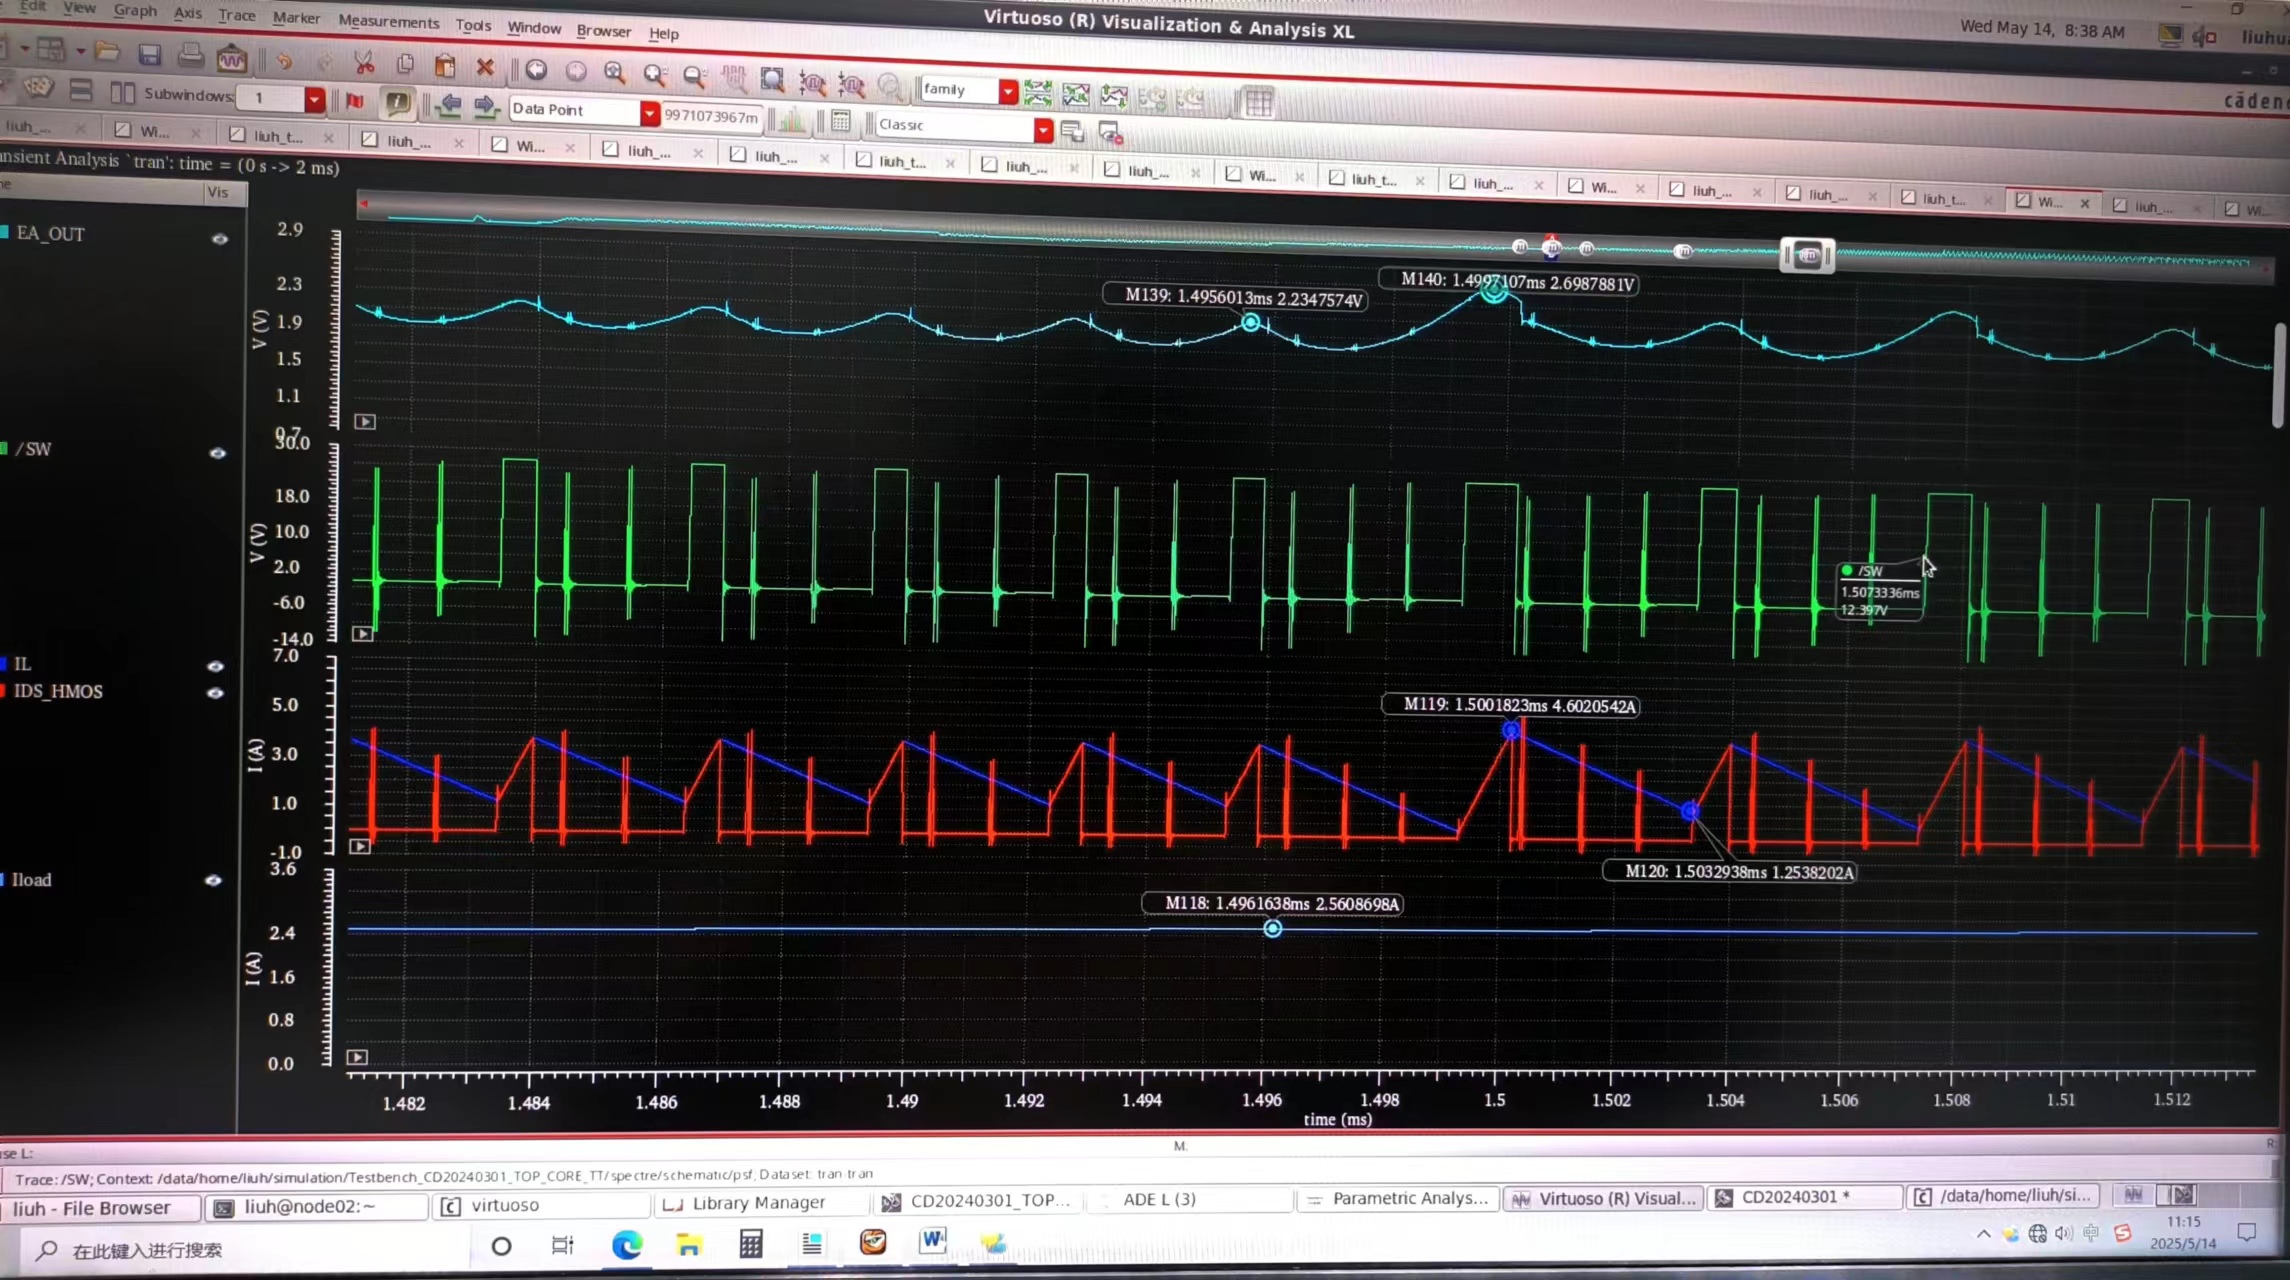
Task: Switch to Library Manager taskbar window
Action: [758, 1203]
